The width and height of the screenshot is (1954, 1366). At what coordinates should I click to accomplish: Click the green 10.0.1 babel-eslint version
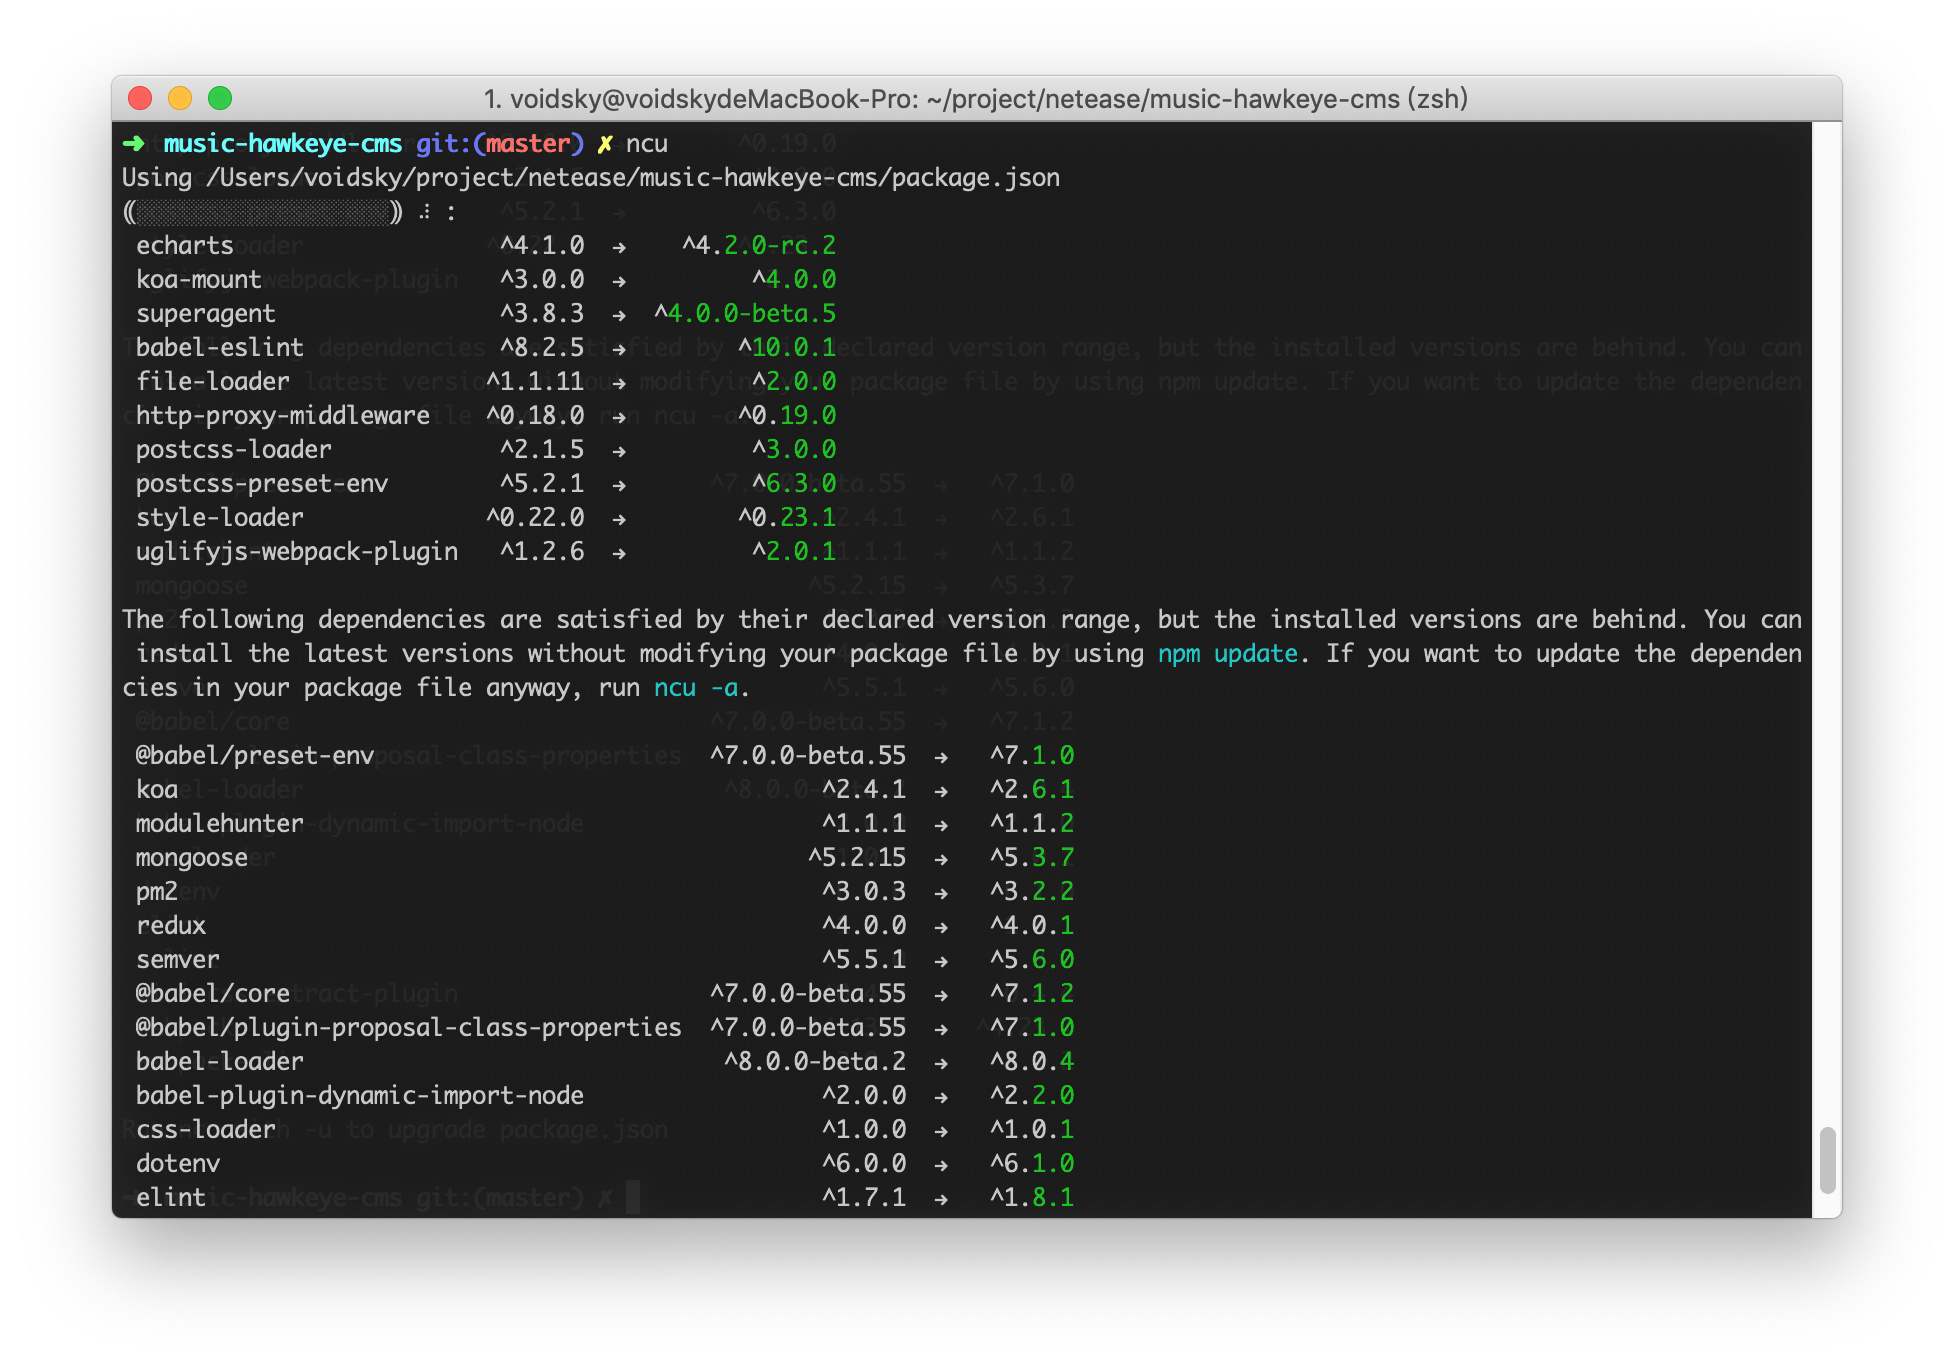794,348
